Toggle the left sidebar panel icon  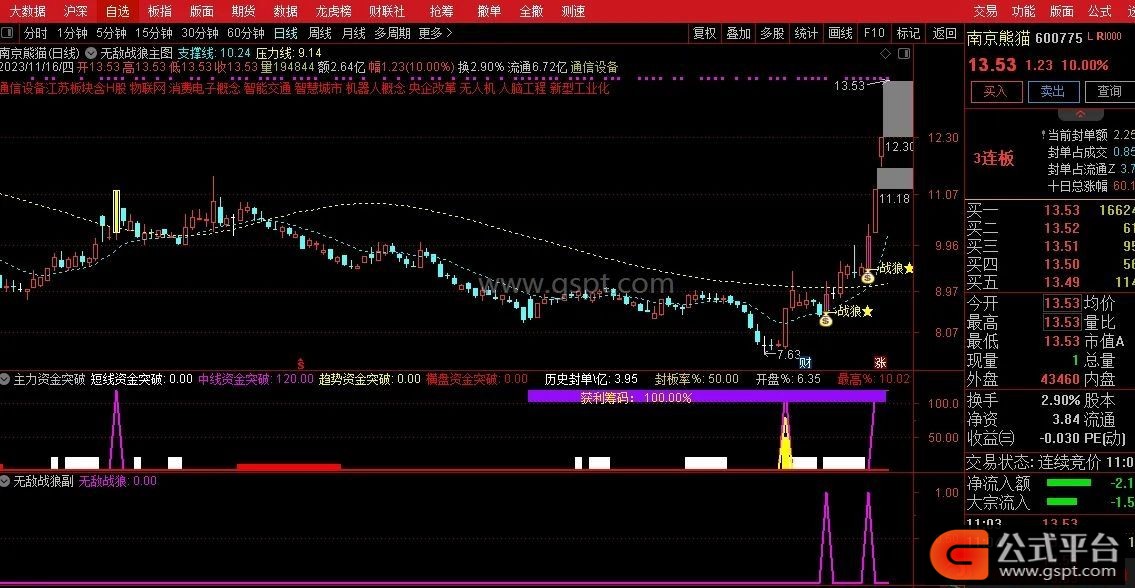tap(7, 33)
